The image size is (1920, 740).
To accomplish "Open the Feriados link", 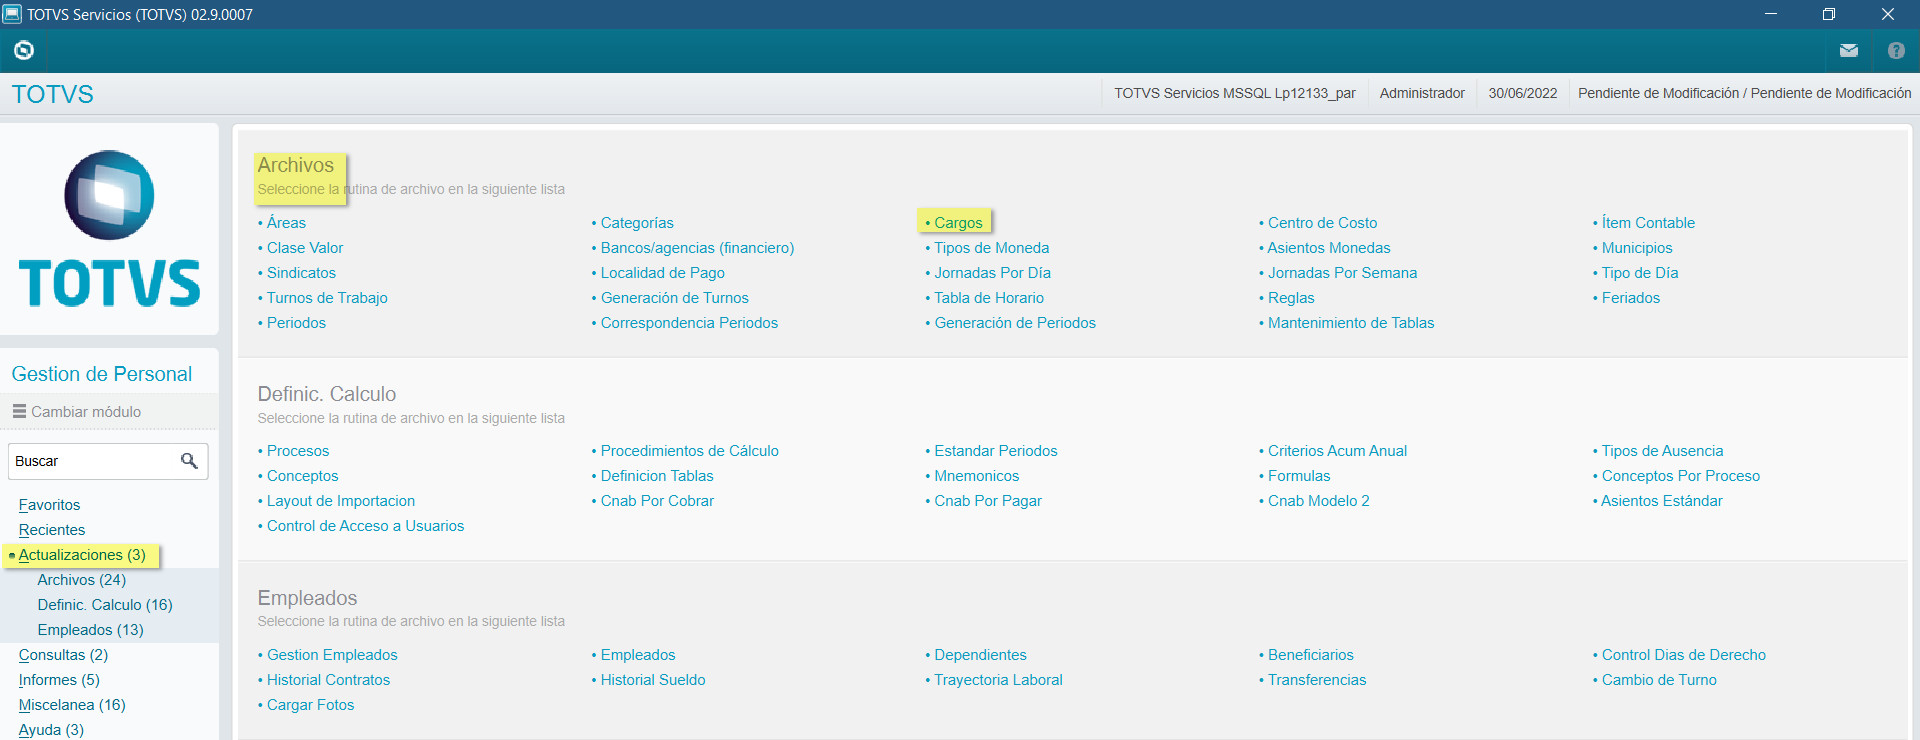I will [x=1630, y=298].
